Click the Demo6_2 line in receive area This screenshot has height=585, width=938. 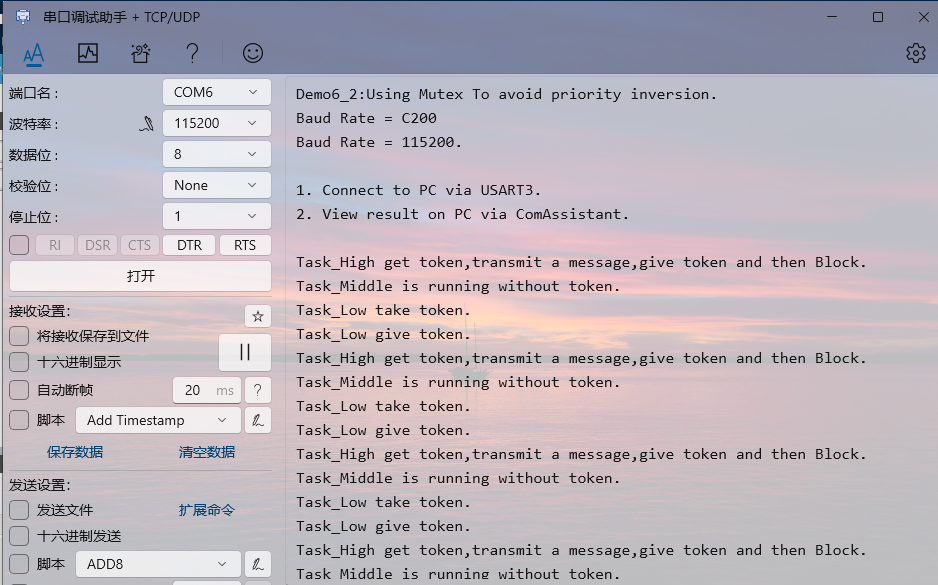coord(506,95)
